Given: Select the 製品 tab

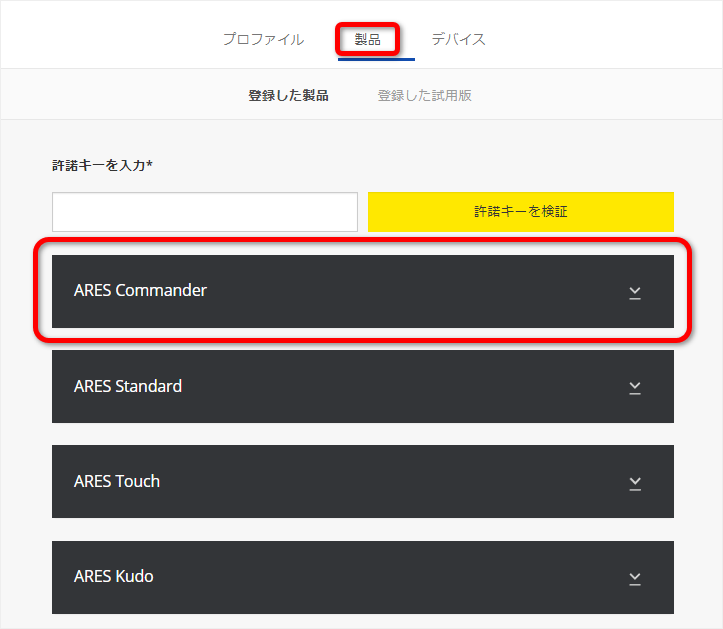Looking at the screenshot, I should click(x=367, y=40).
